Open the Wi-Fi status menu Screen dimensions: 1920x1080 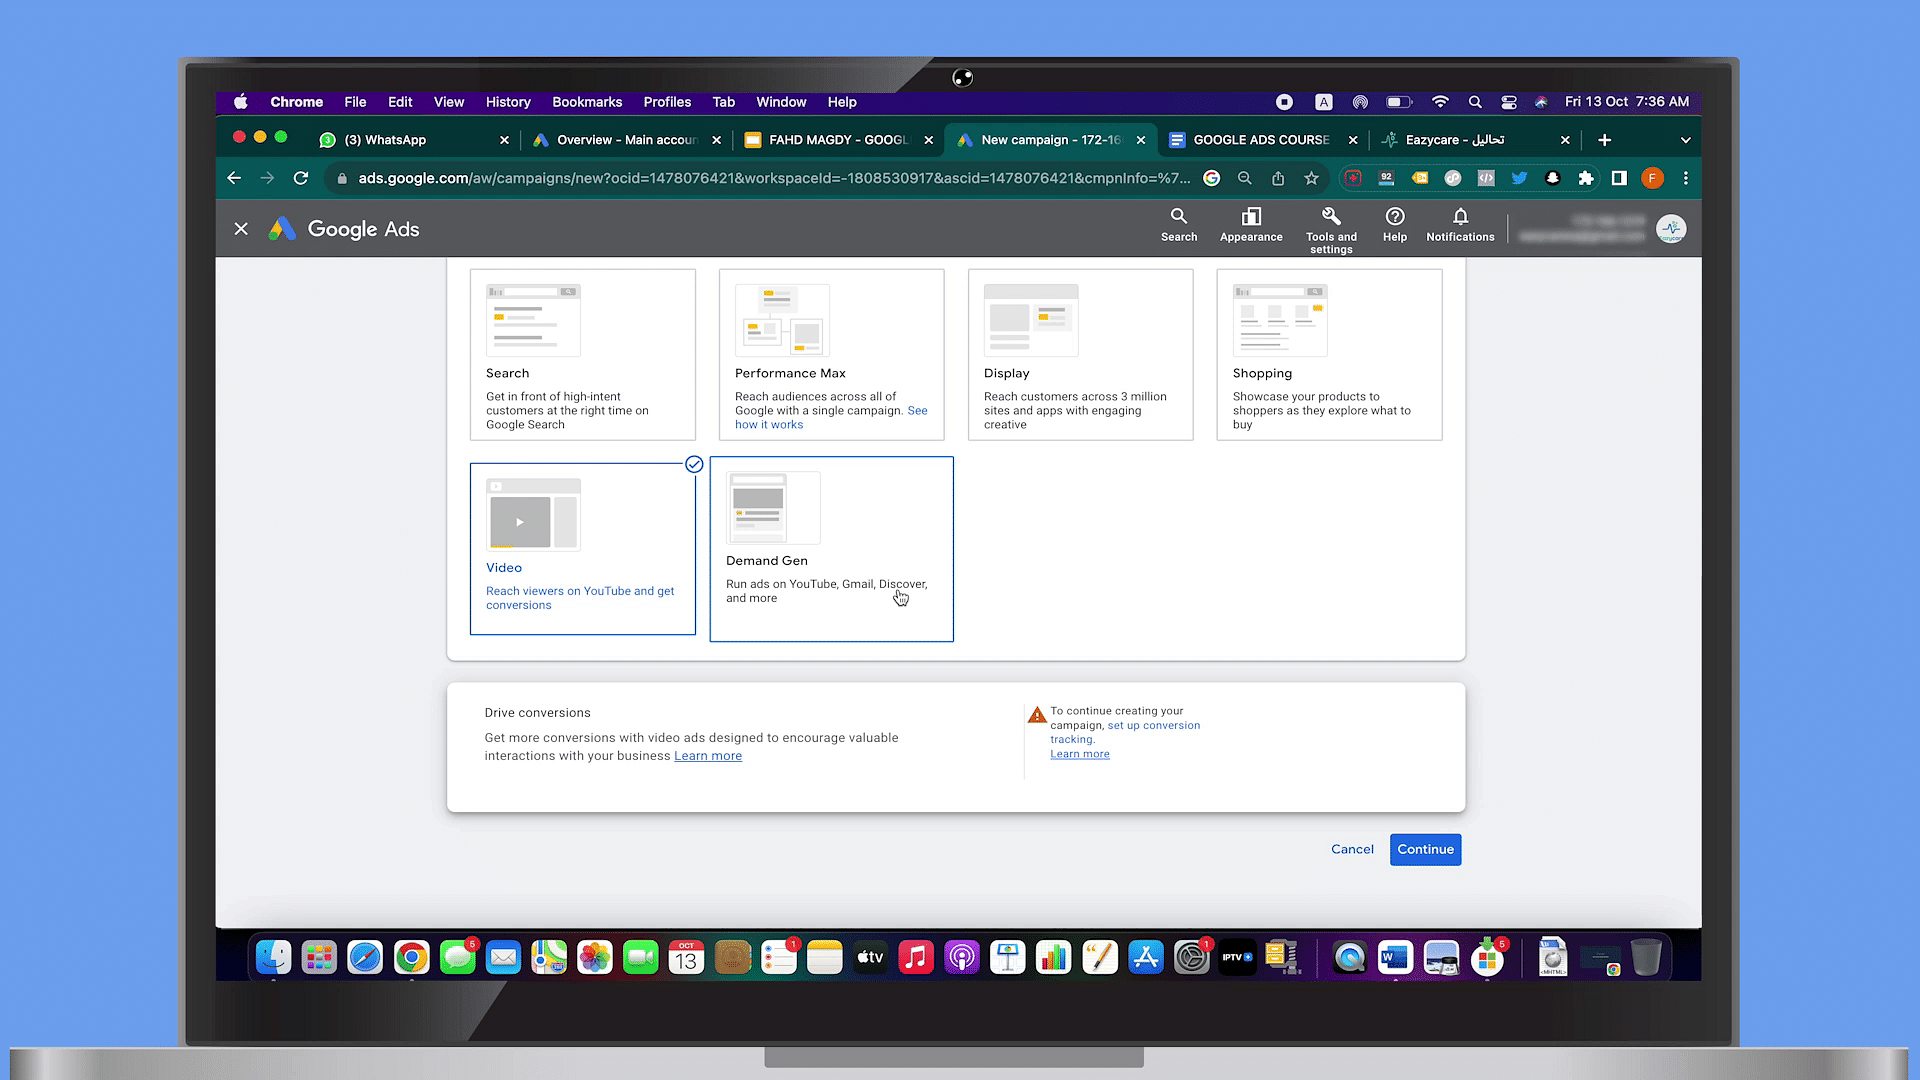[x=1440, y=102]
